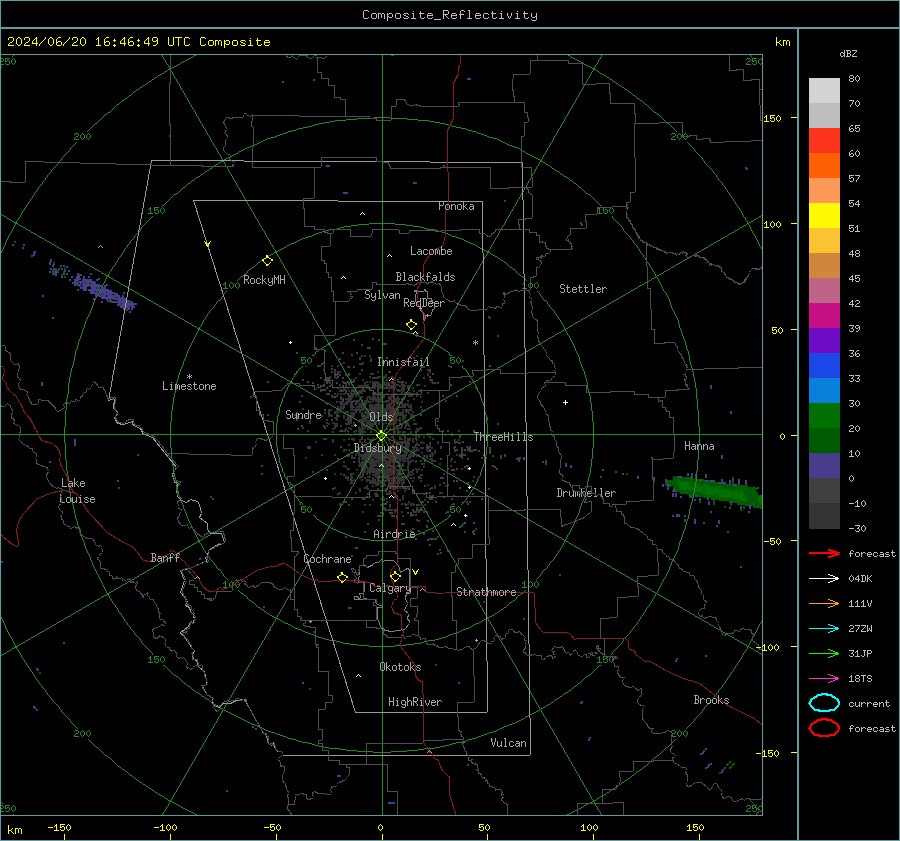Image resolution: width=900 pixels, height=841 pixels.
Task: Click the Blackfalds label
Action: coord(425,277)
